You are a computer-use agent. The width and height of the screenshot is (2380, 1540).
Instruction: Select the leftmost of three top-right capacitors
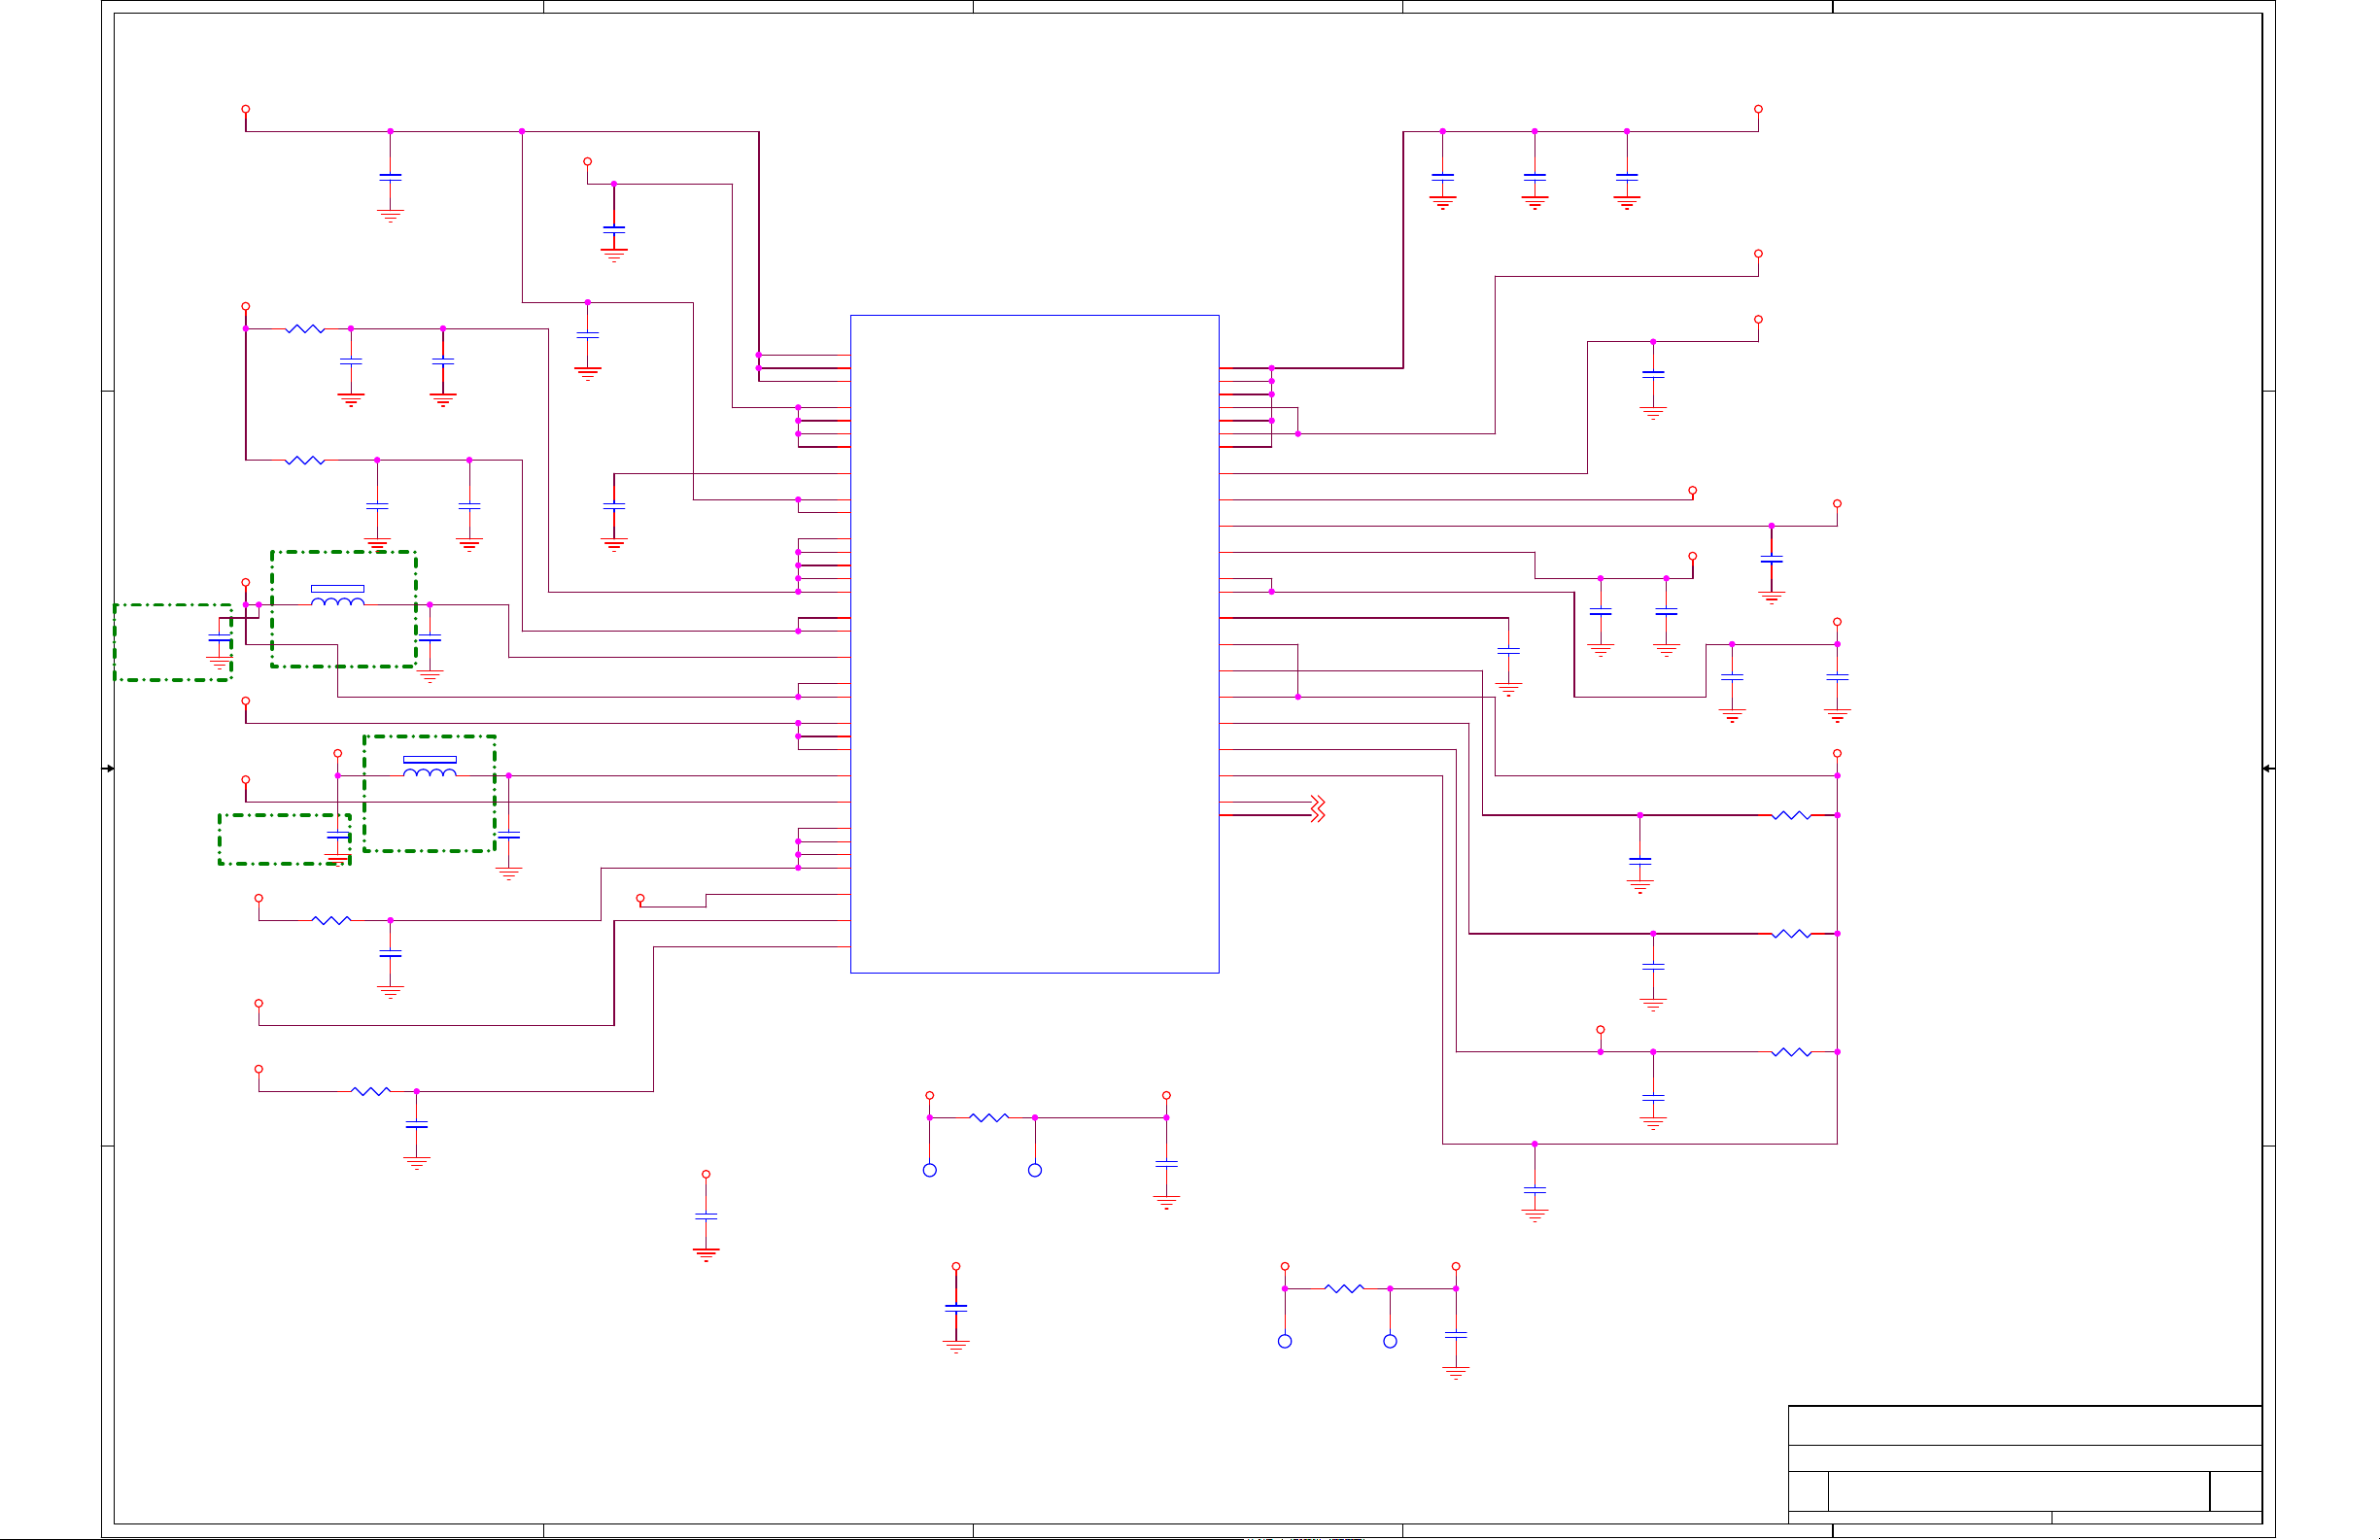[x=1442, y=177]
